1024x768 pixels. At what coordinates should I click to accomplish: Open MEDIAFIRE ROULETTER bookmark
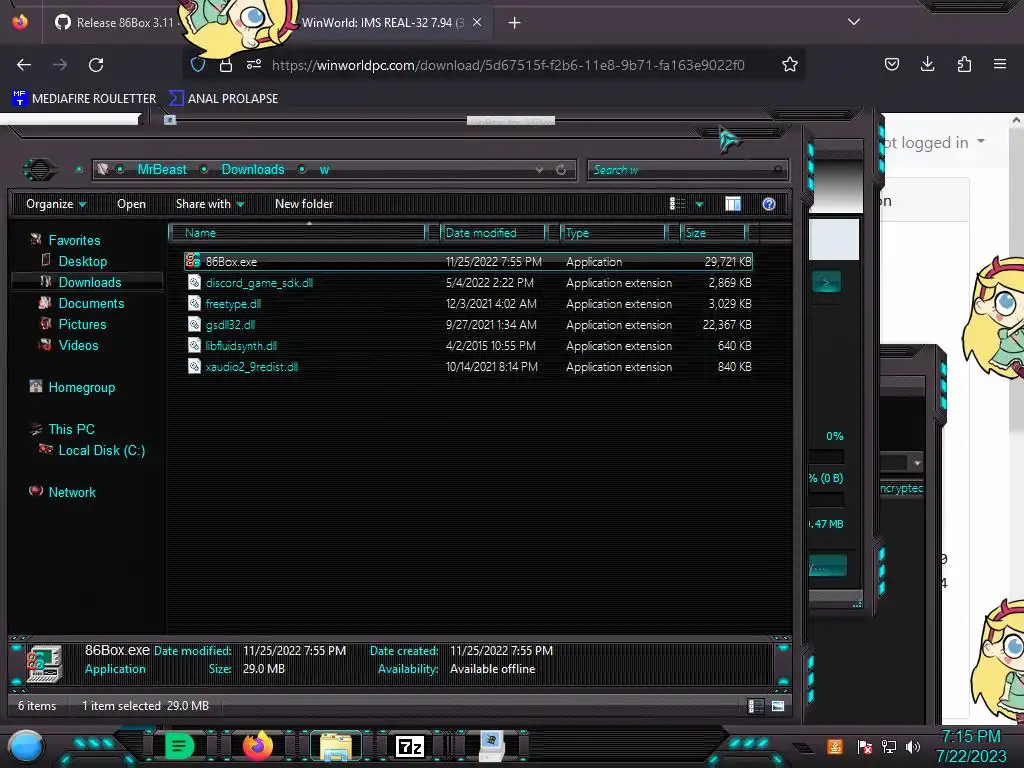point(84,99)
